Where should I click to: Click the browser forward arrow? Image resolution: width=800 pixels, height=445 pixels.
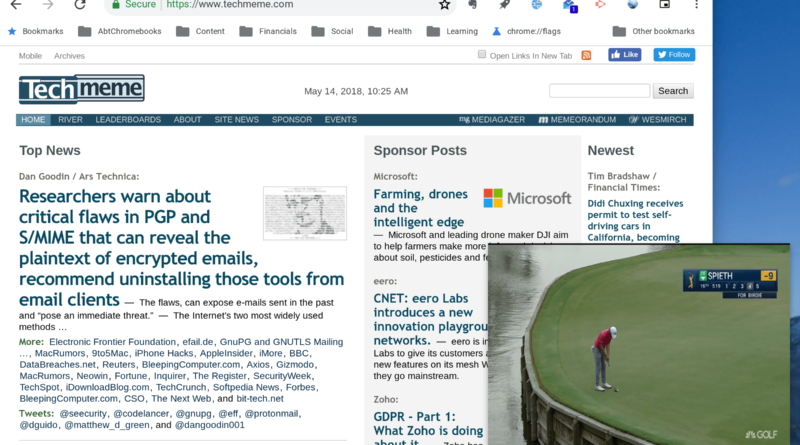48,5
